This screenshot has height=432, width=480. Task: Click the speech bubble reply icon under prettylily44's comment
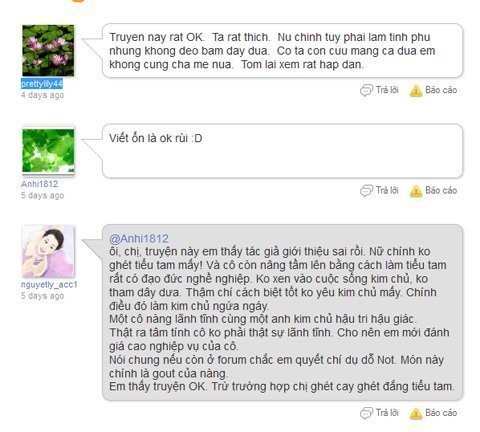pos(366,90)
